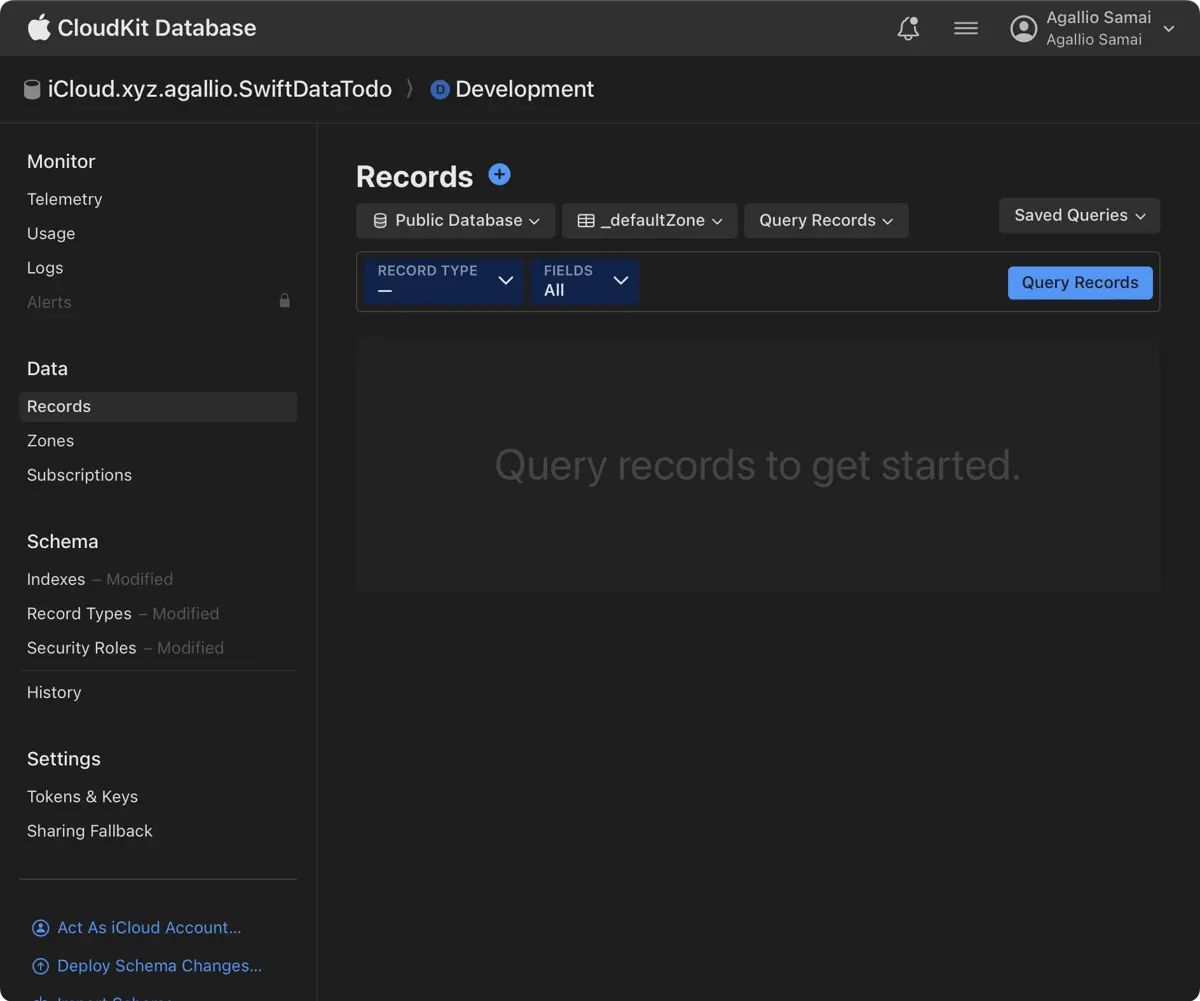The height and width of the screenshot is (1001, 1200).
Task: Click the container database cylinder icon
Action: (x=33, y=90)
